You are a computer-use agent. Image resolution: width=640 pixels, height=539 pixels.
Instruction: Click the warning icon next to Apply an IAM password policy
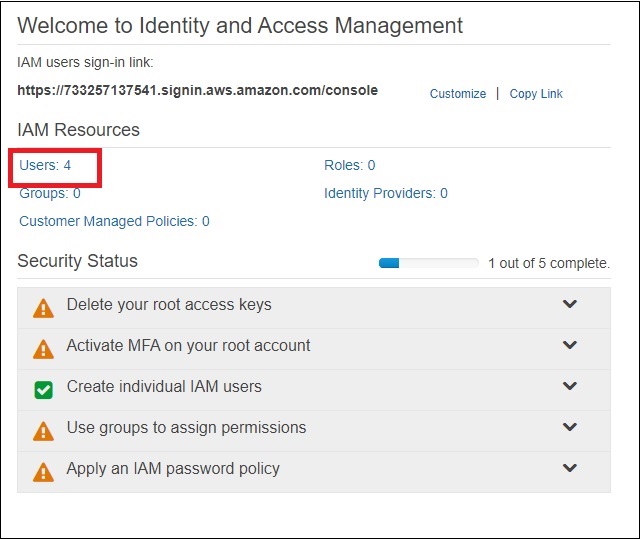44,471
